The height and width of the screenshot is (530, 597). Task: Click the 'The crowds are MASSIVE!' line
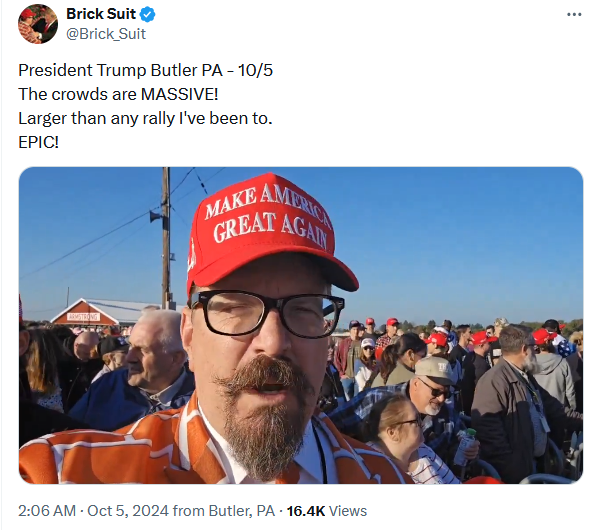click(118, 94)
